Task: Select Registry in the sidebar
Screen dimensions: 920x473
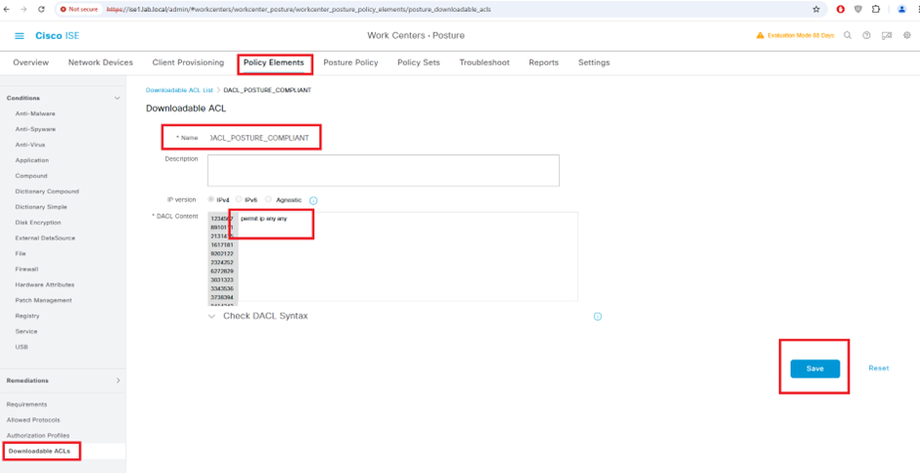Action: [x=27, y=316]
